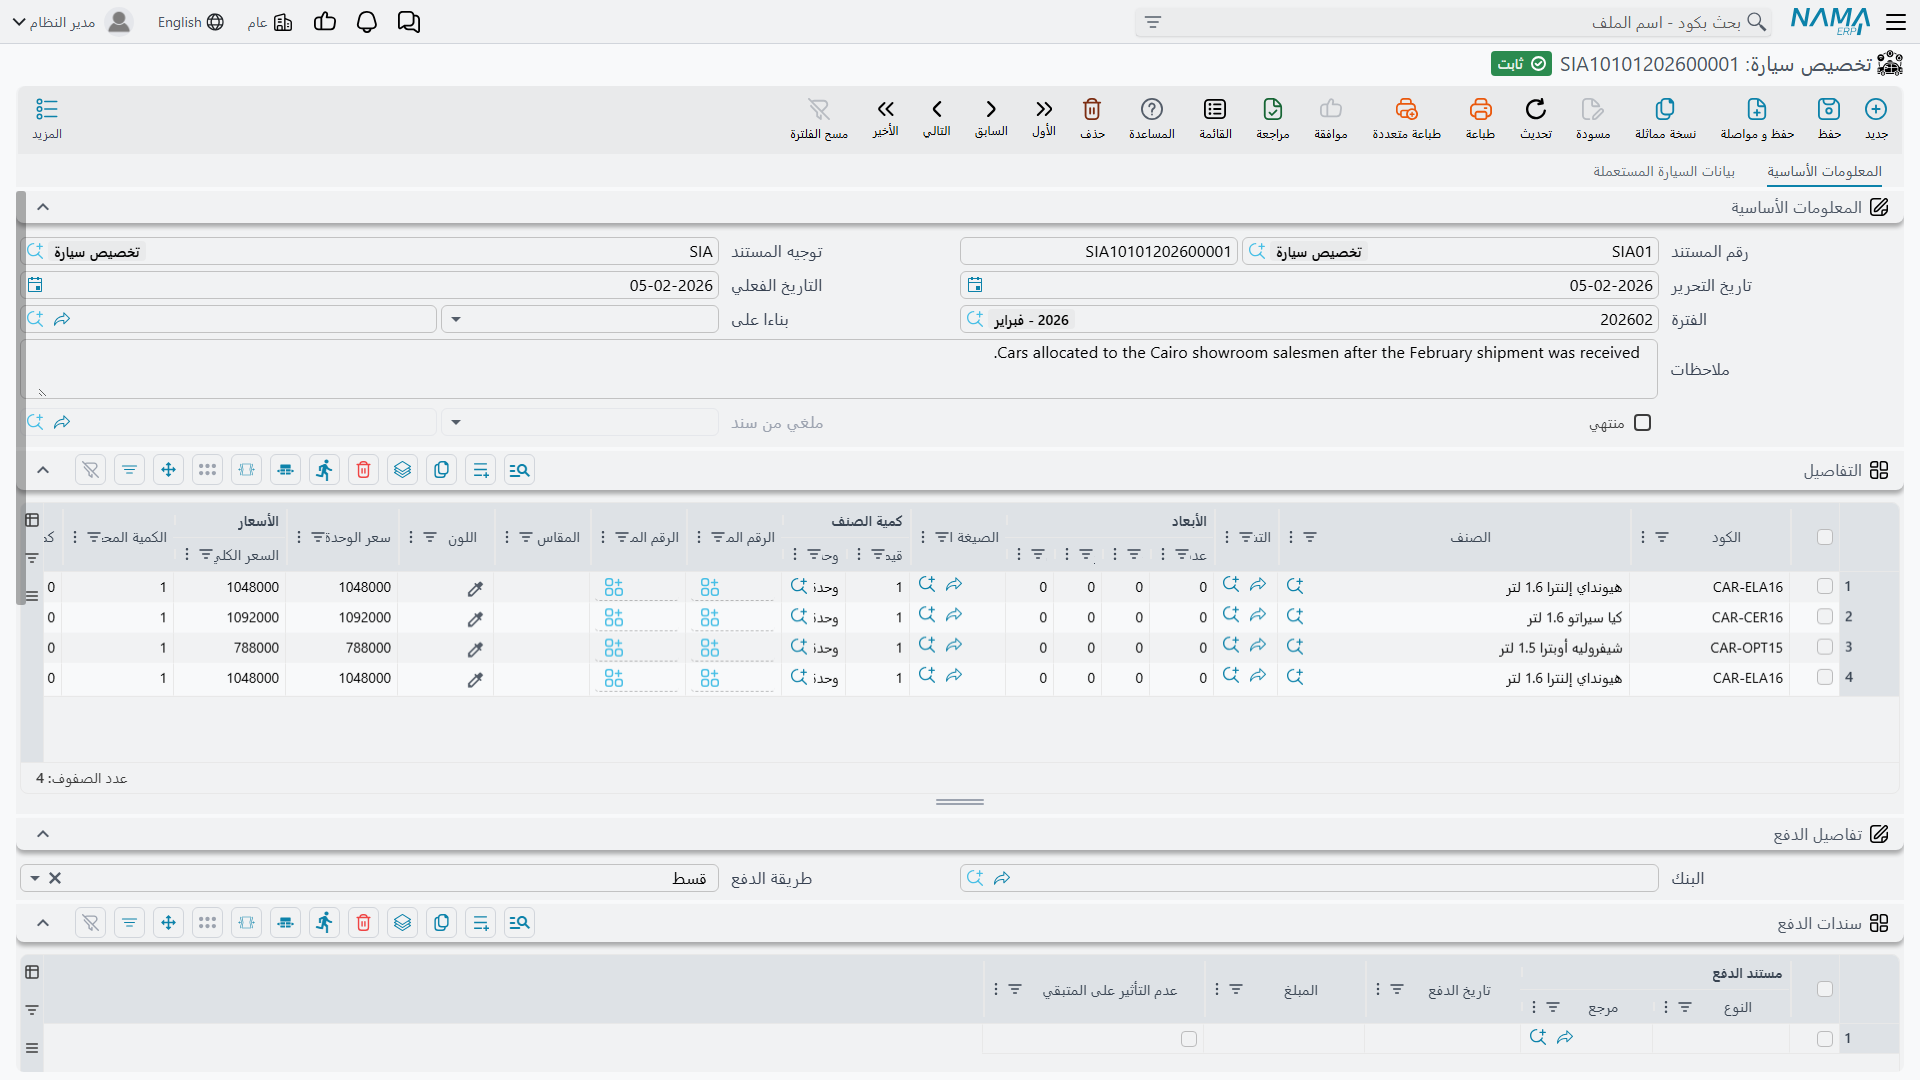The width and height of the screenshot is (1920, 1080).
Task: Click the شيفروليه أوبترا 1.5 لتر item cell
Action: point(1456,648)
